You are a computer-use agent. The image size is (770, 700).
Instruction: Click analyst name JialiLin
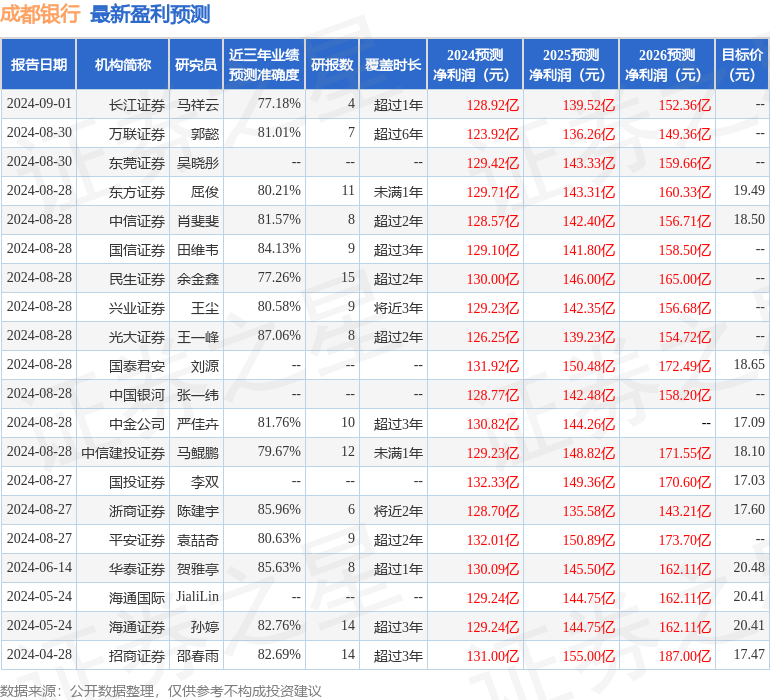pos(197,596)
